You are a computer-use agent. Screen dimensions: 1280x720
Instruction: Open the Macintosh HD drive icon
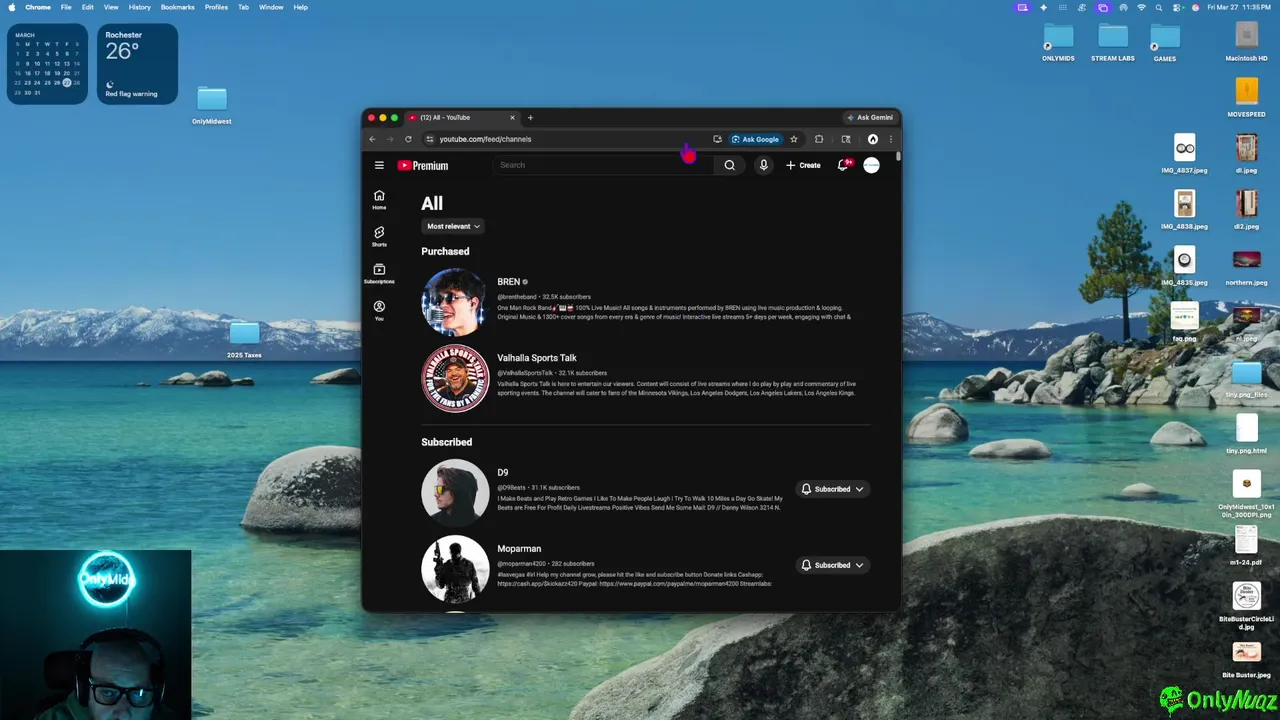(x=1246, y=42)
